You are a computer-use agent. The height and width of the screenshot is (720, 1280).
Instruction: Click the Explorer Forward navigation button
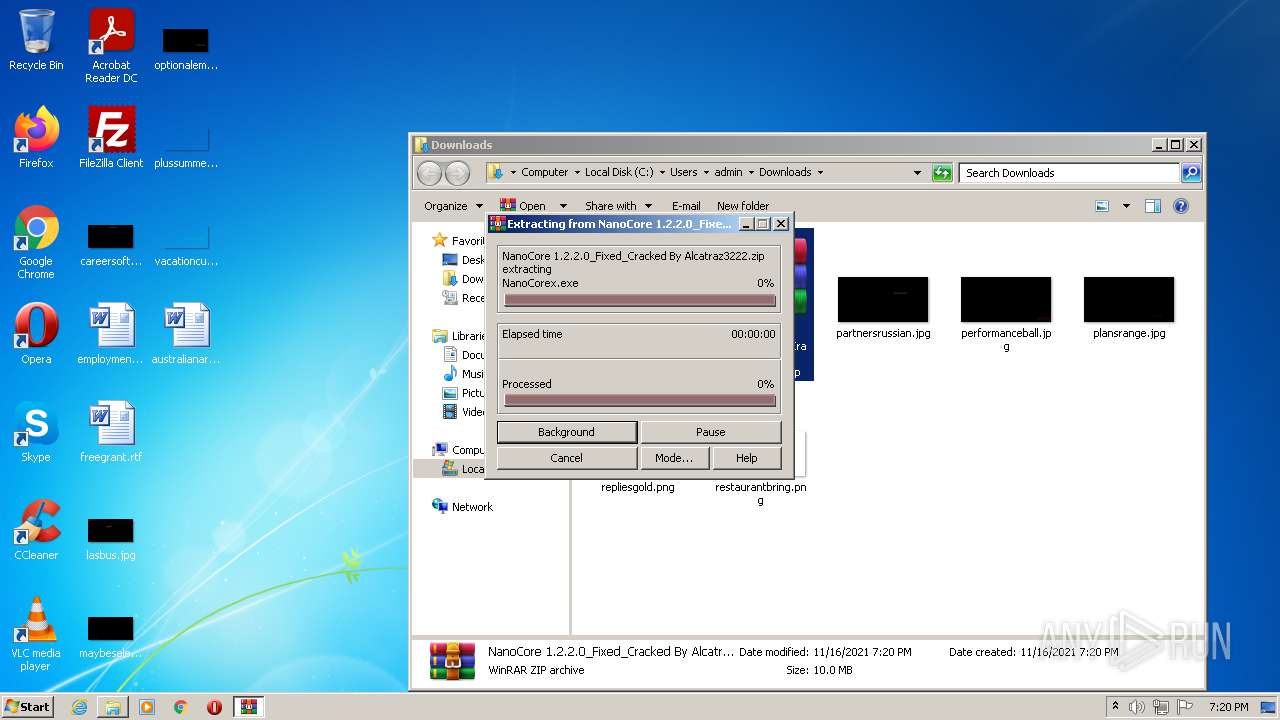pos(457,173)
